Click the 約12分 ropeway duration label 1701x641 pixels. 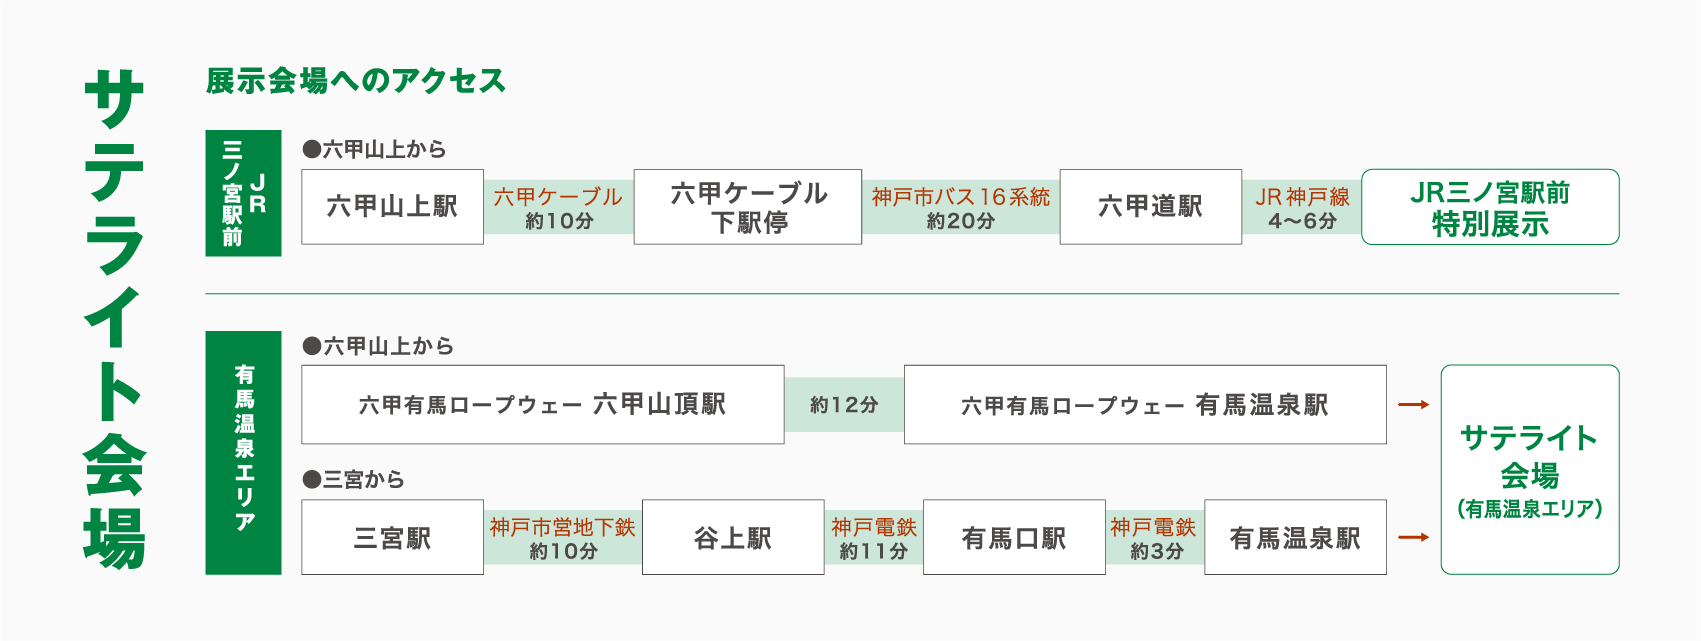[x=844, y=405]
